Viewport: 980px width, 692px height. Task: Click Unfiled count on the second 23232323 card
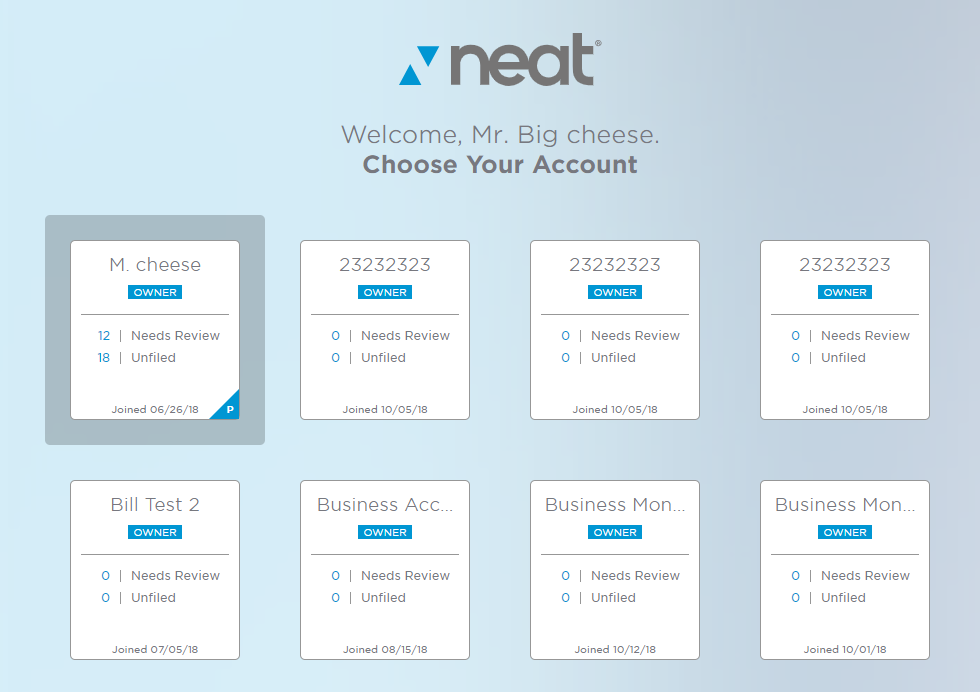pos(565,357)
